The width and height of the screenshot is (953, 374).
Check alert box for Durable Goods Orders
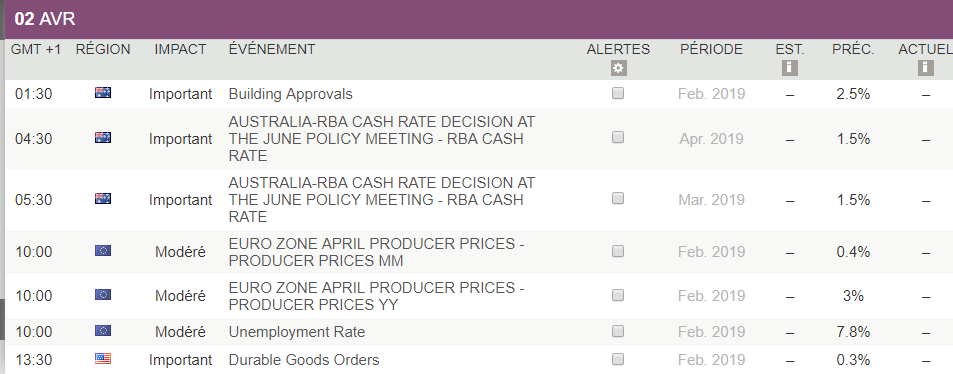click(618, 359)
